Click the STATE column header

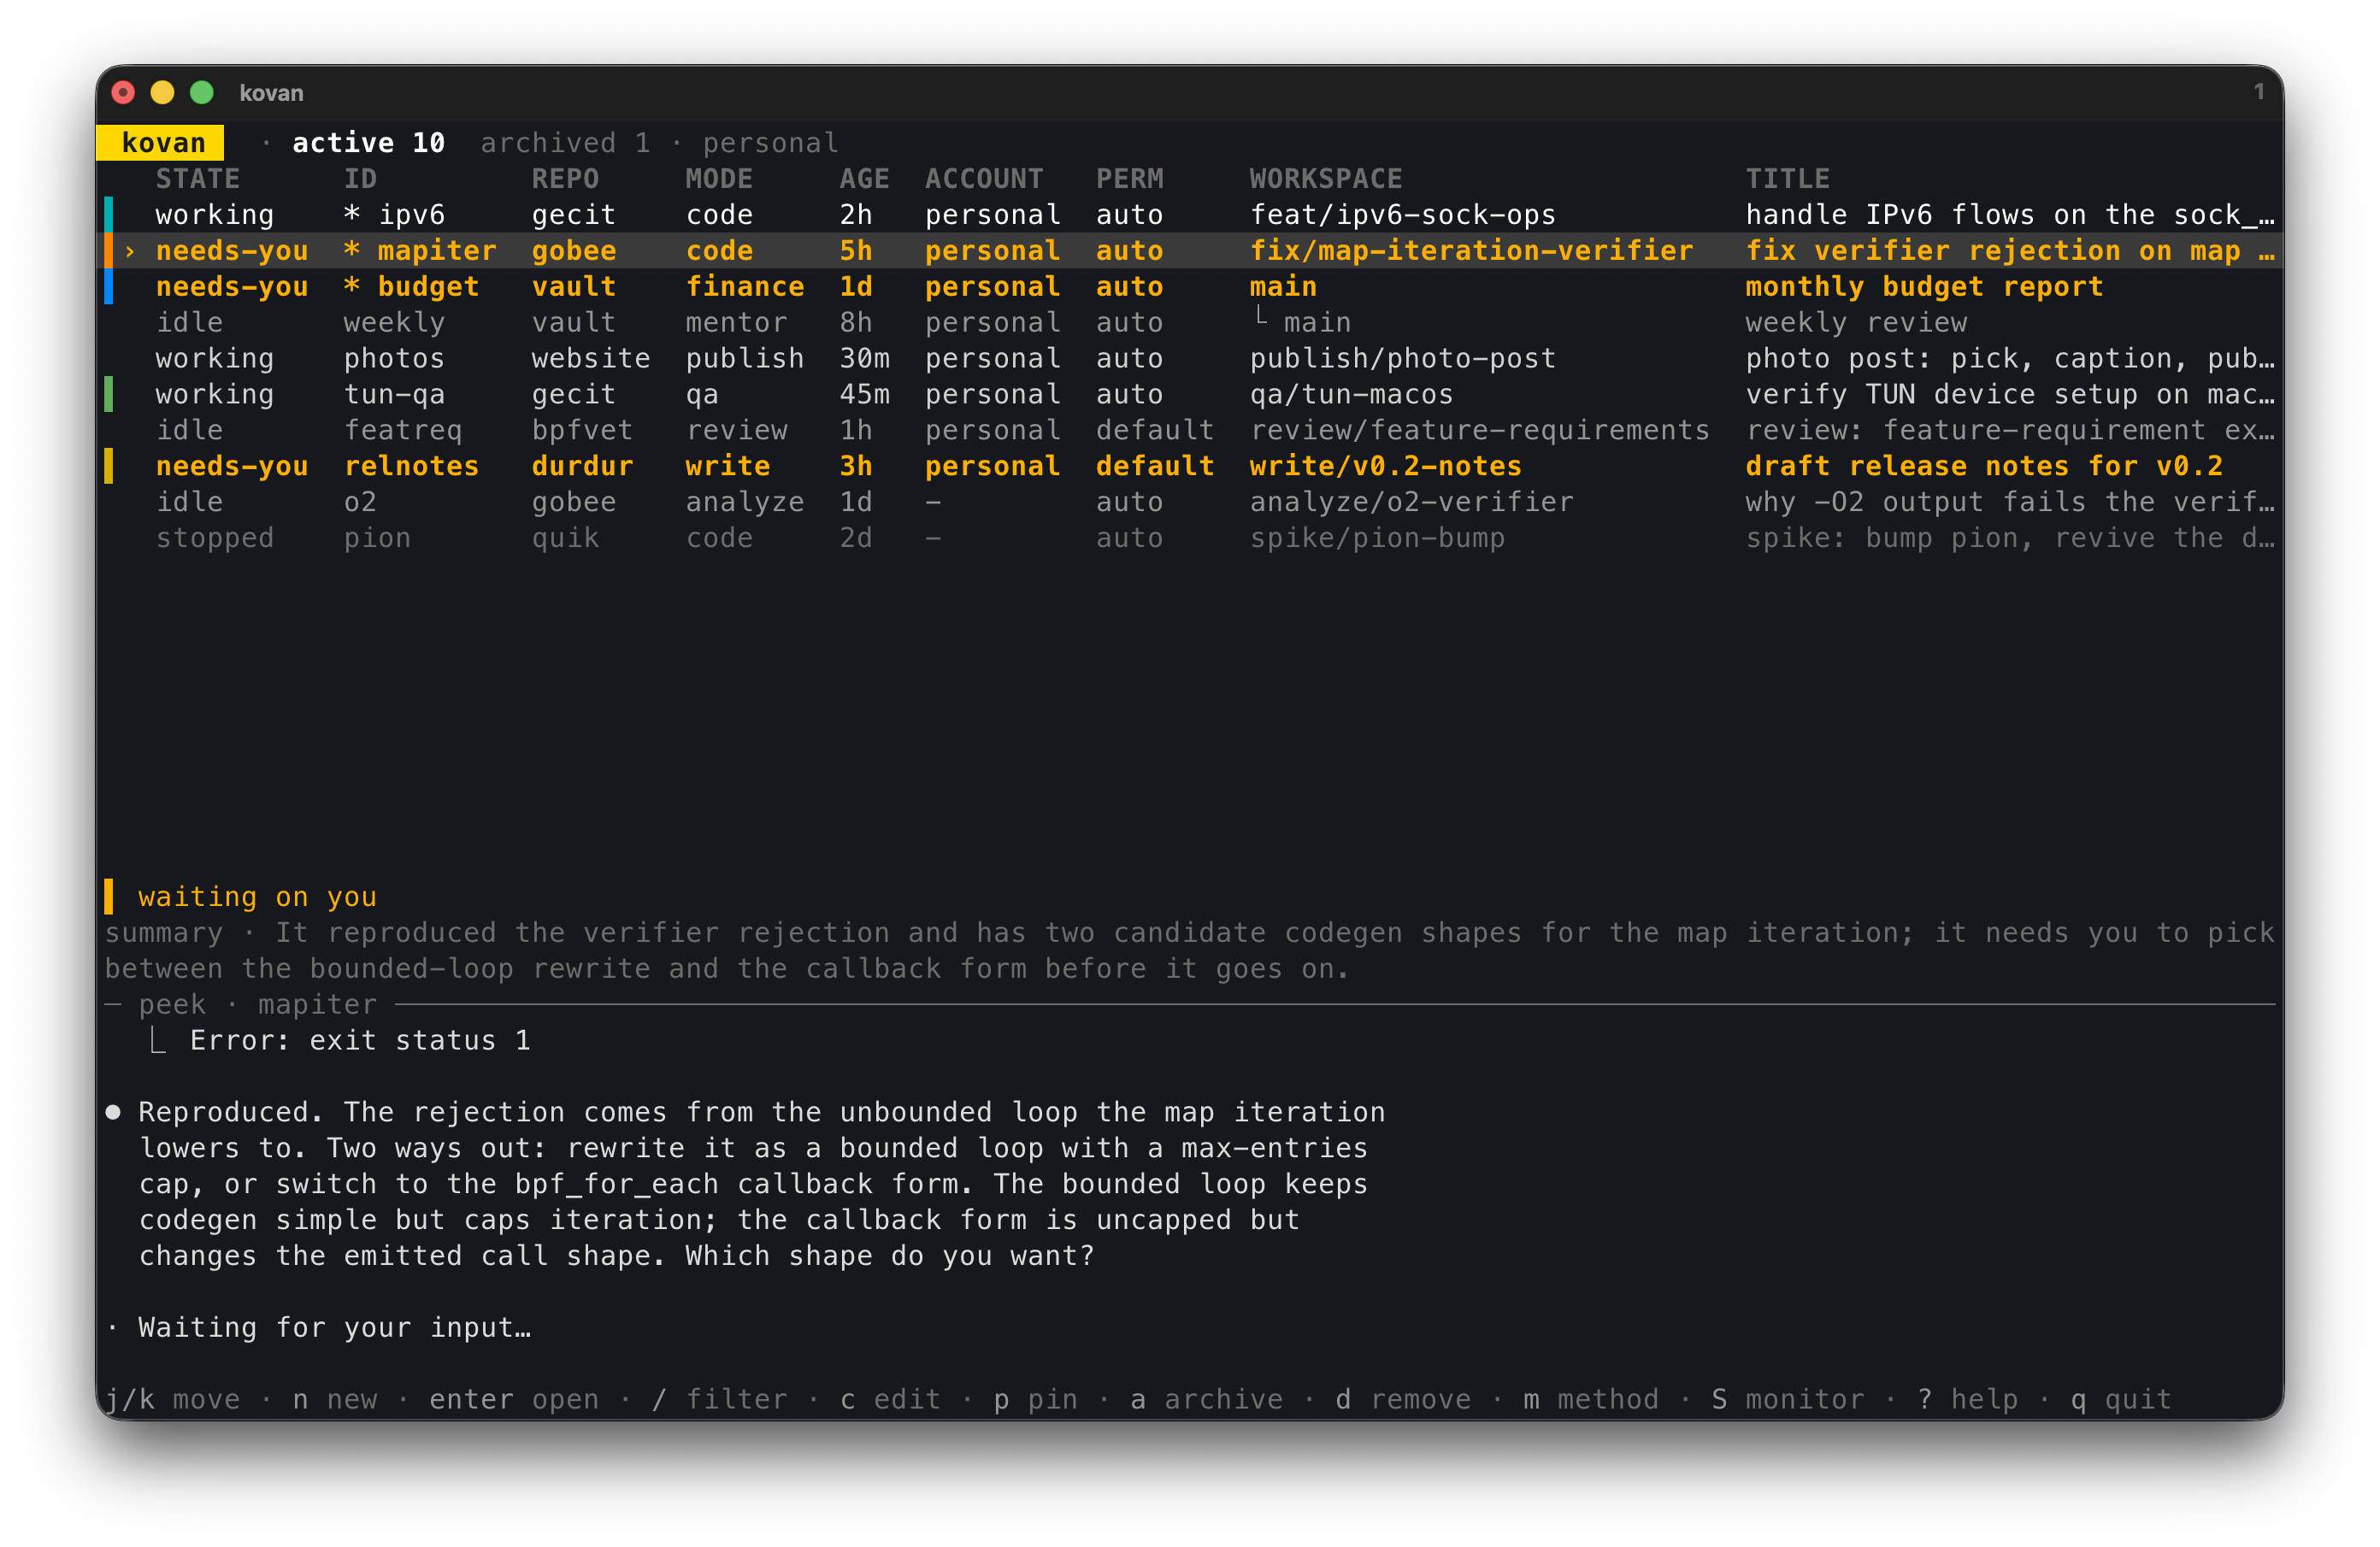(x=197, y=179)
